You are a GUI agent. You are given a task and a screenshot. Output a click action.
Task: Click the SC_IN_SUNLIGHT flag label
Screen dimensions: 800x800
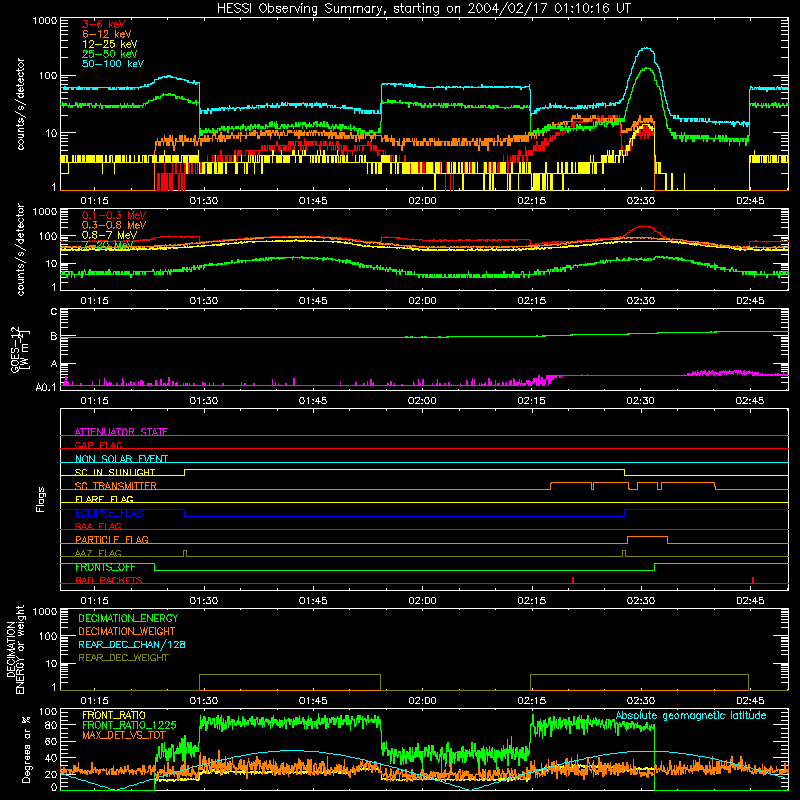[114, 472]
